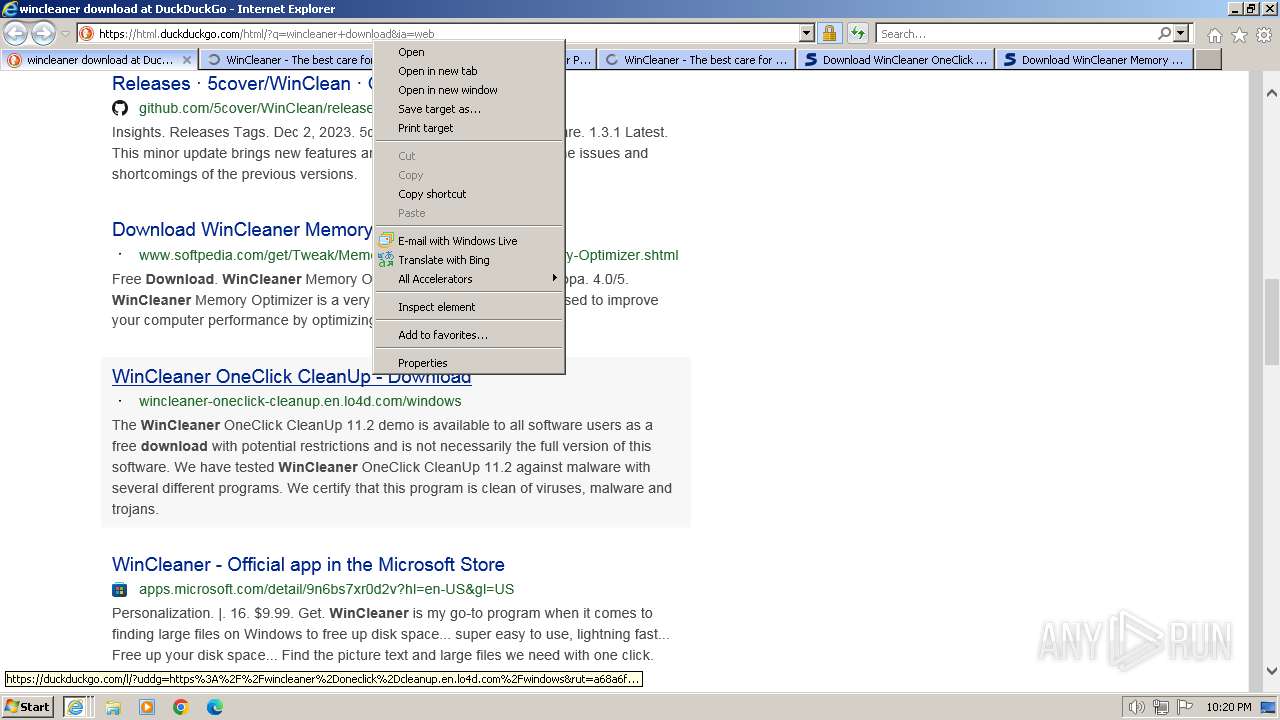Image resolution: width=1280 pixels, height=720 pixels.
Task: Open the Download WinCleaner Memory result link
Action: [x=242, y=230]
